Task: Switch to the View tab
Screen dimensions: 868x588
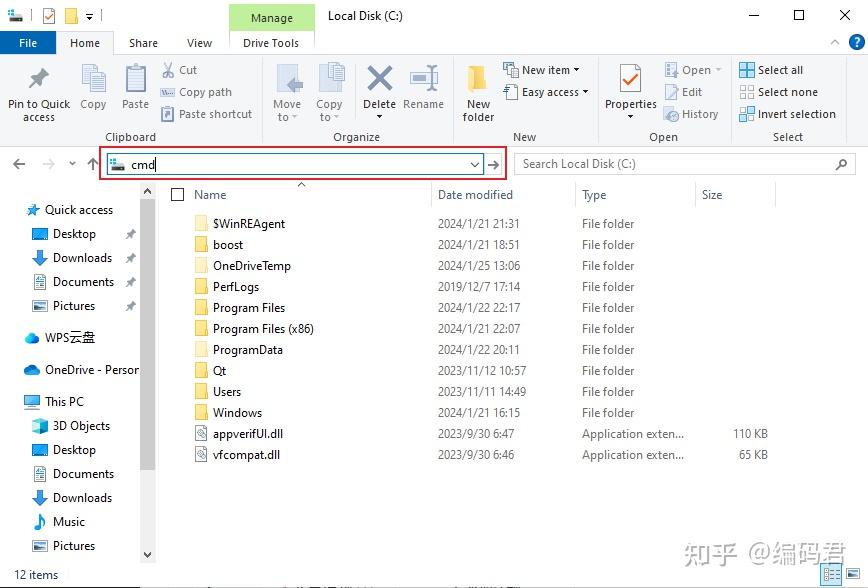Action: 198,43
